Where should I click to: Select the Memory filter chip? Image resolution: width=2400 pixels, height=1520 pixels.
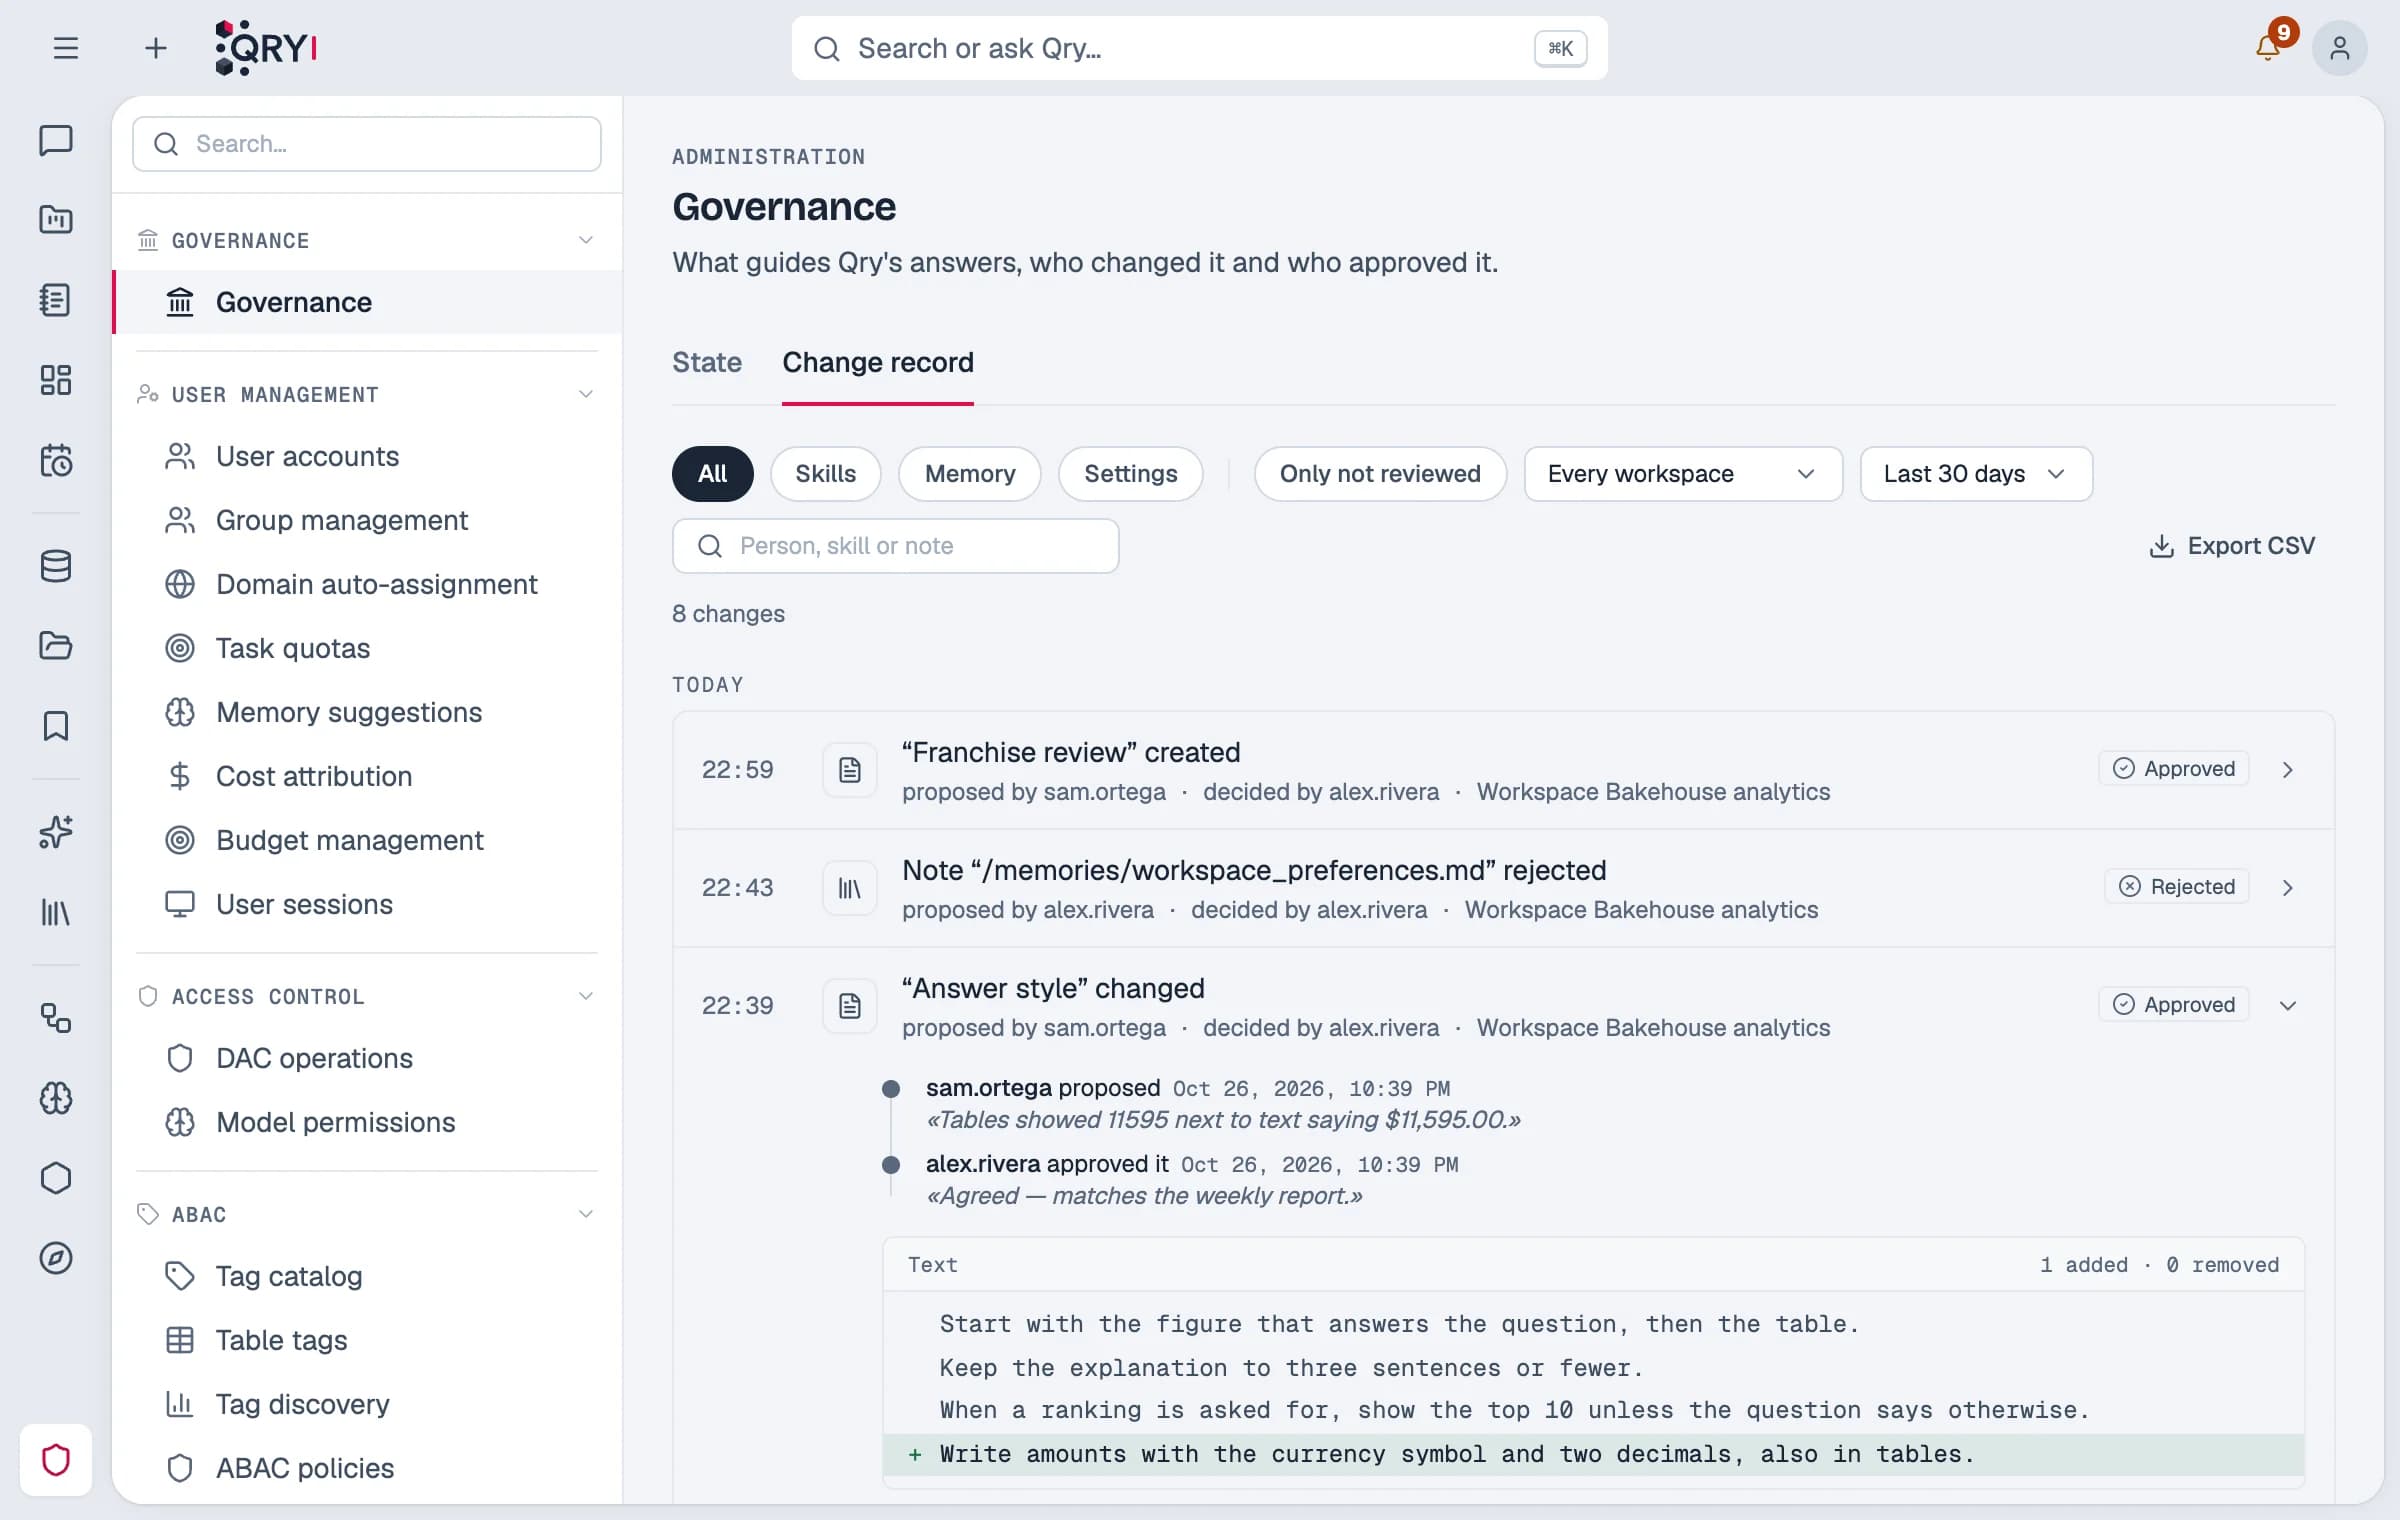(x=969, y=474)
